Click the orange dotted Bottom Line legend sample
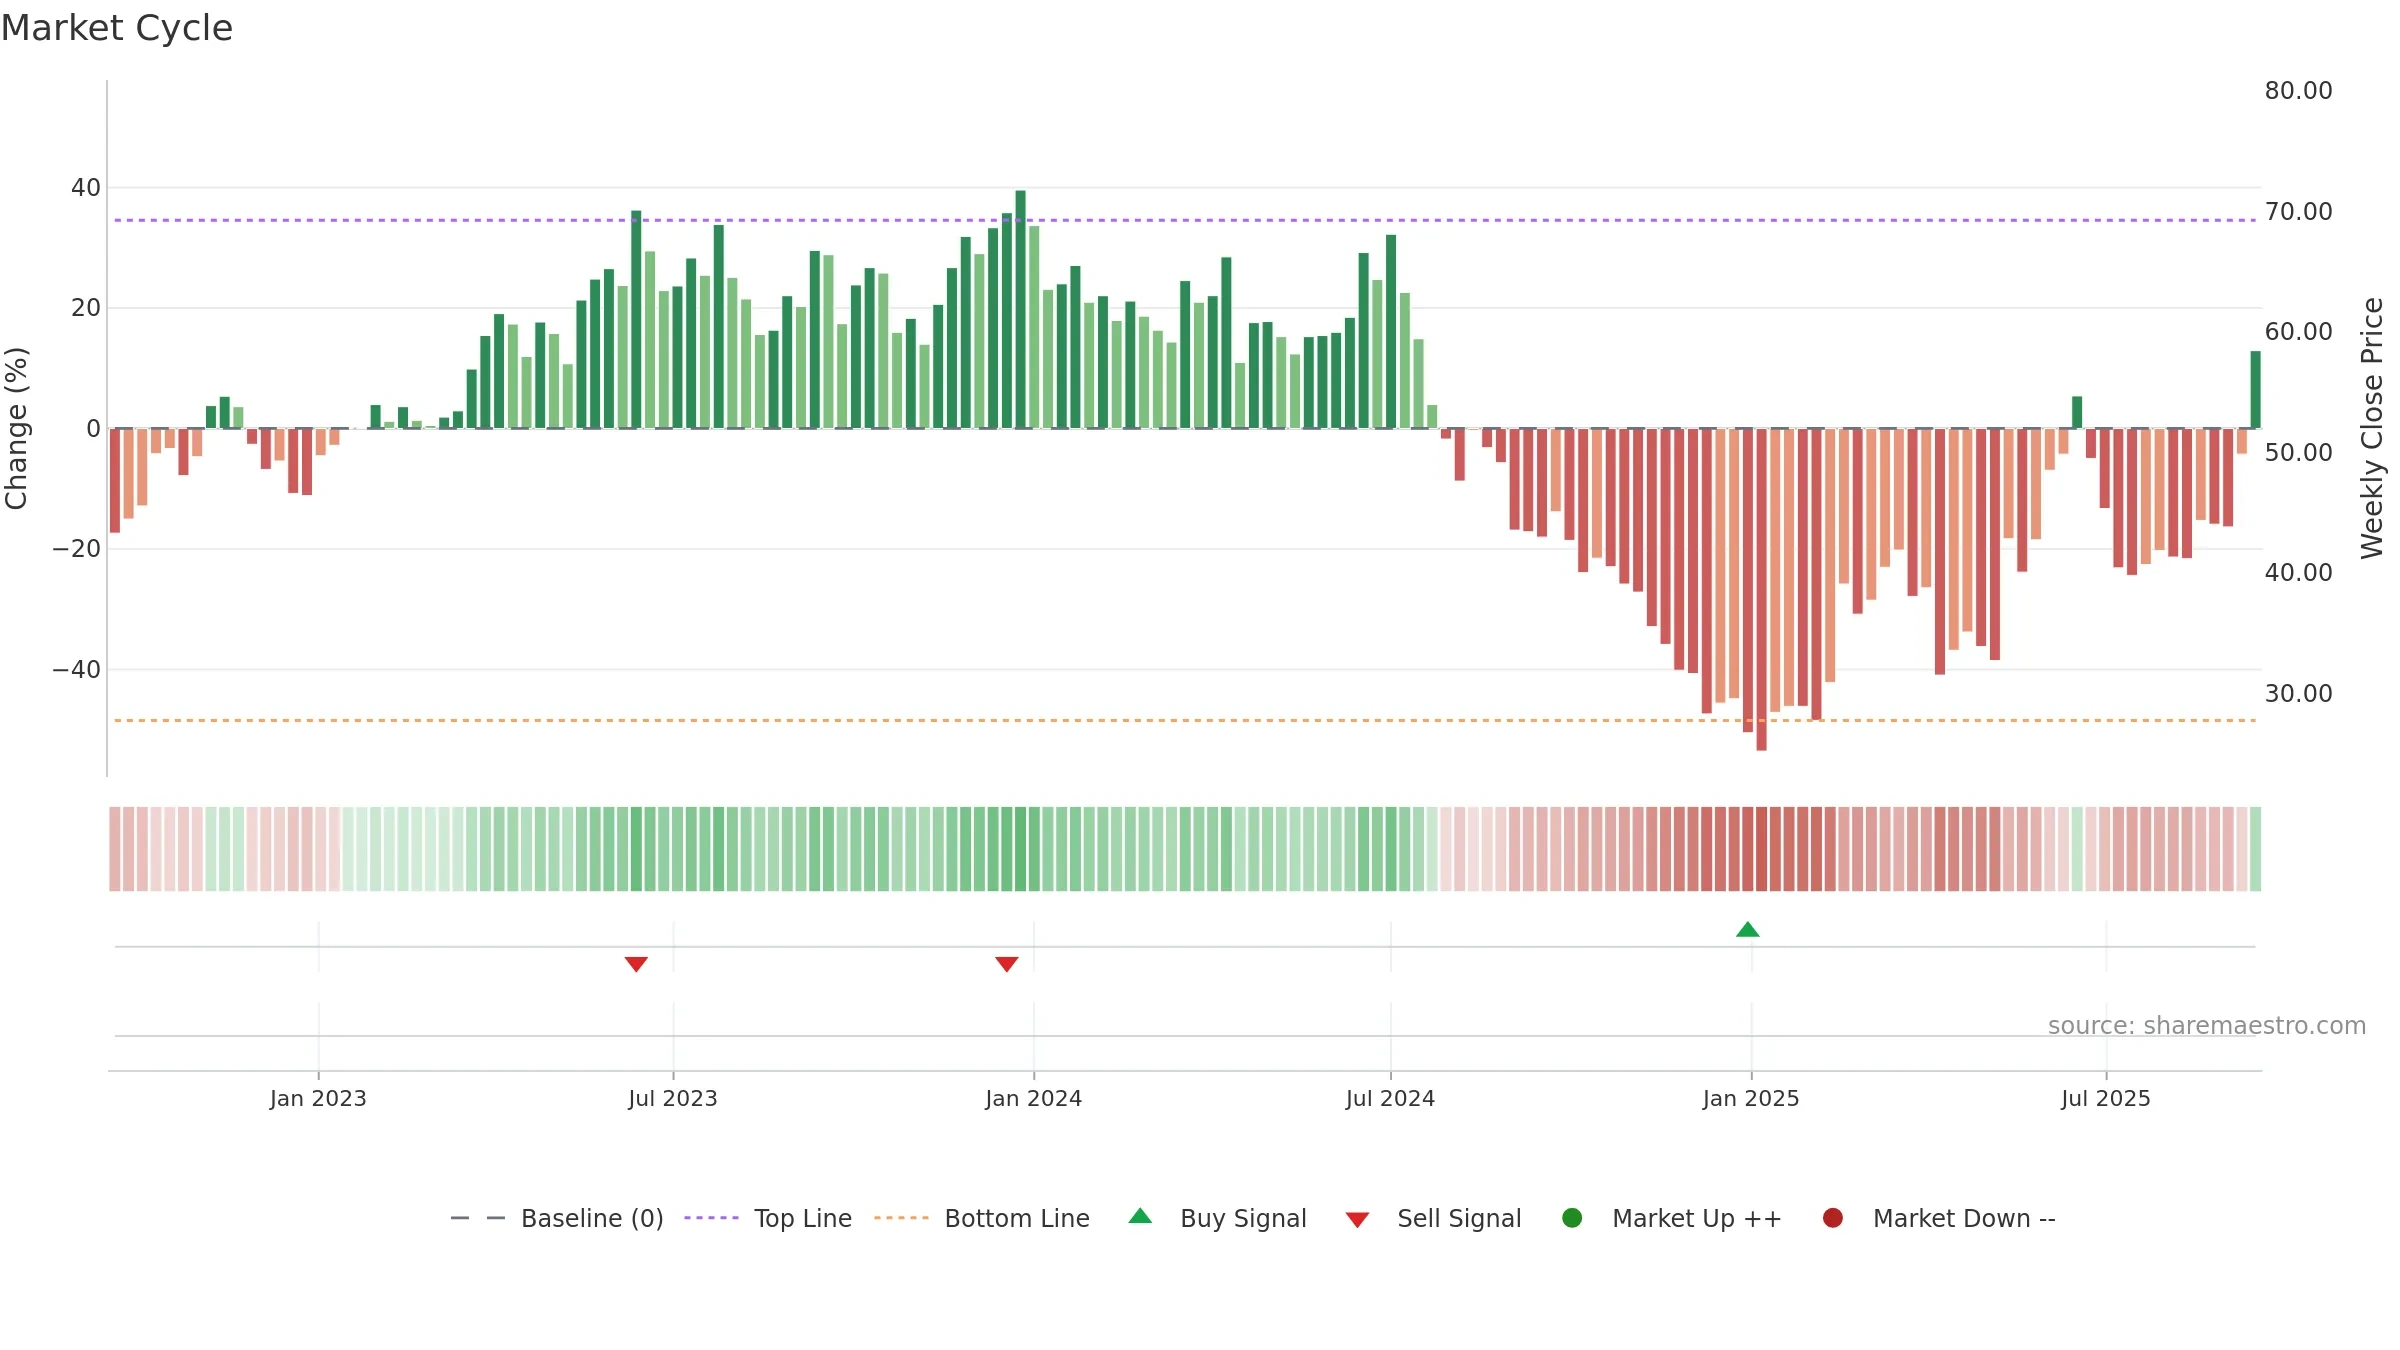 901,1218
